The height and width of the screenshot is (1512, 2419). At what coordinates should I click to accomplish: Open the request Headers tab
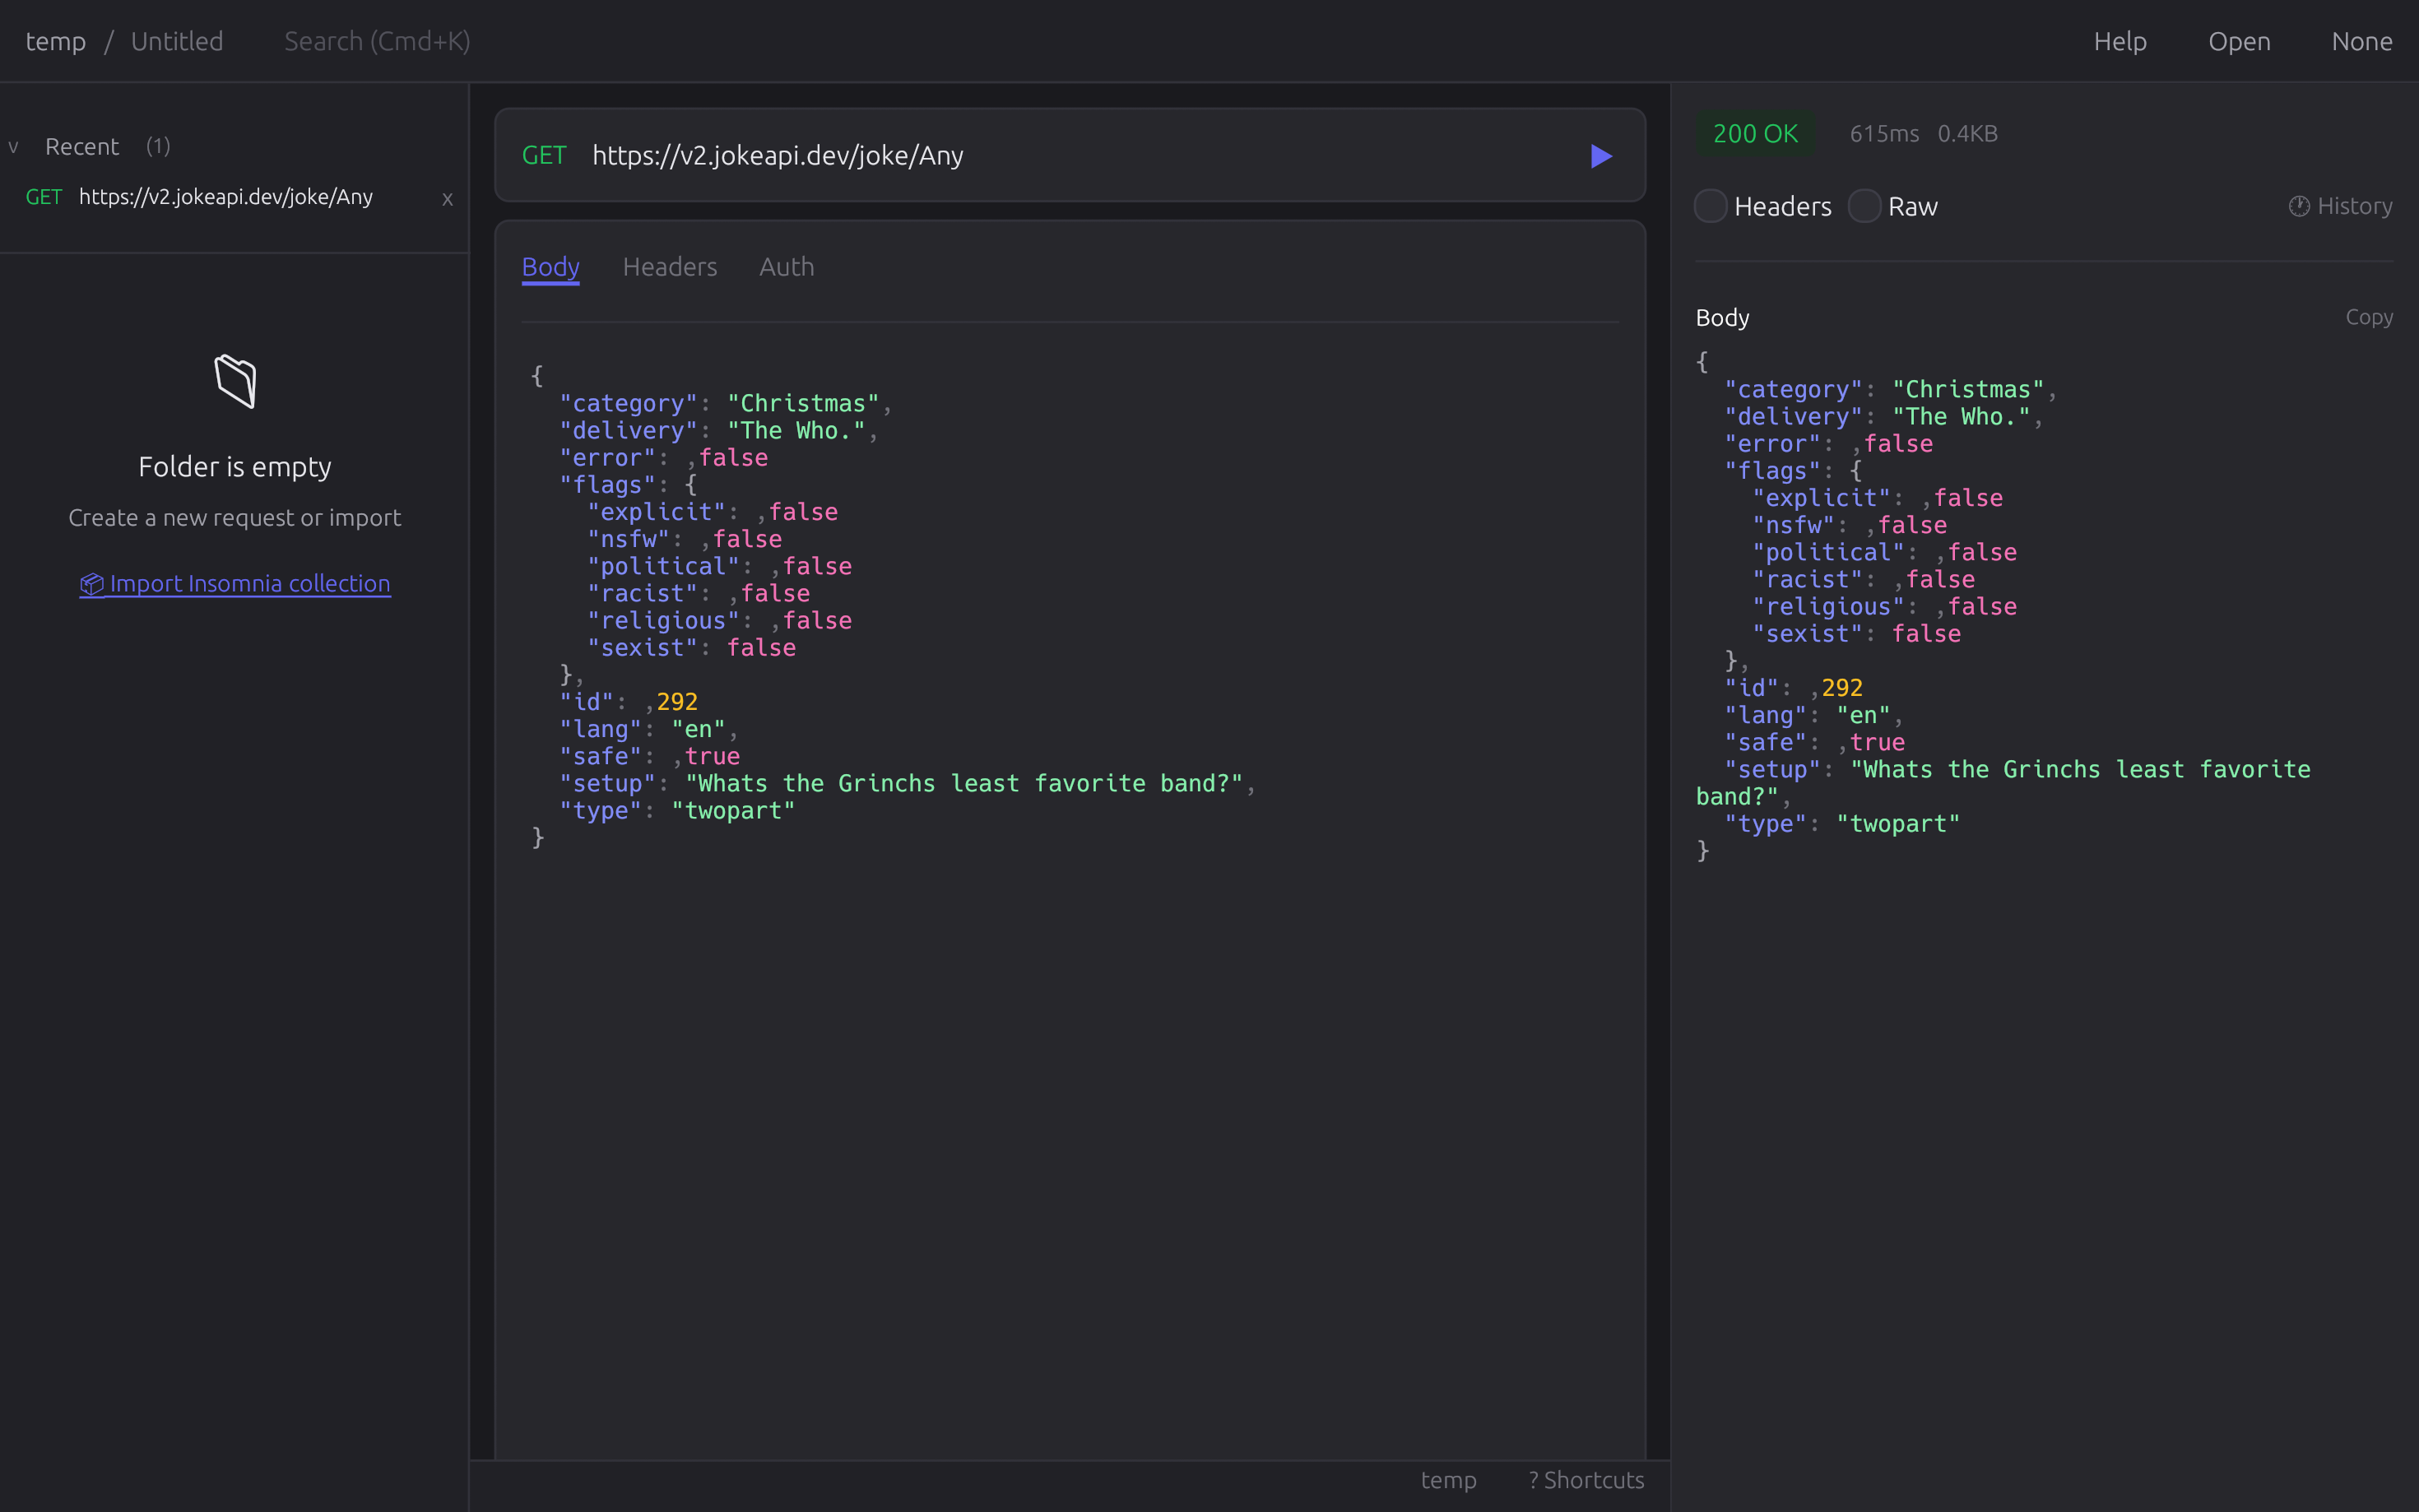coord(670,267)
